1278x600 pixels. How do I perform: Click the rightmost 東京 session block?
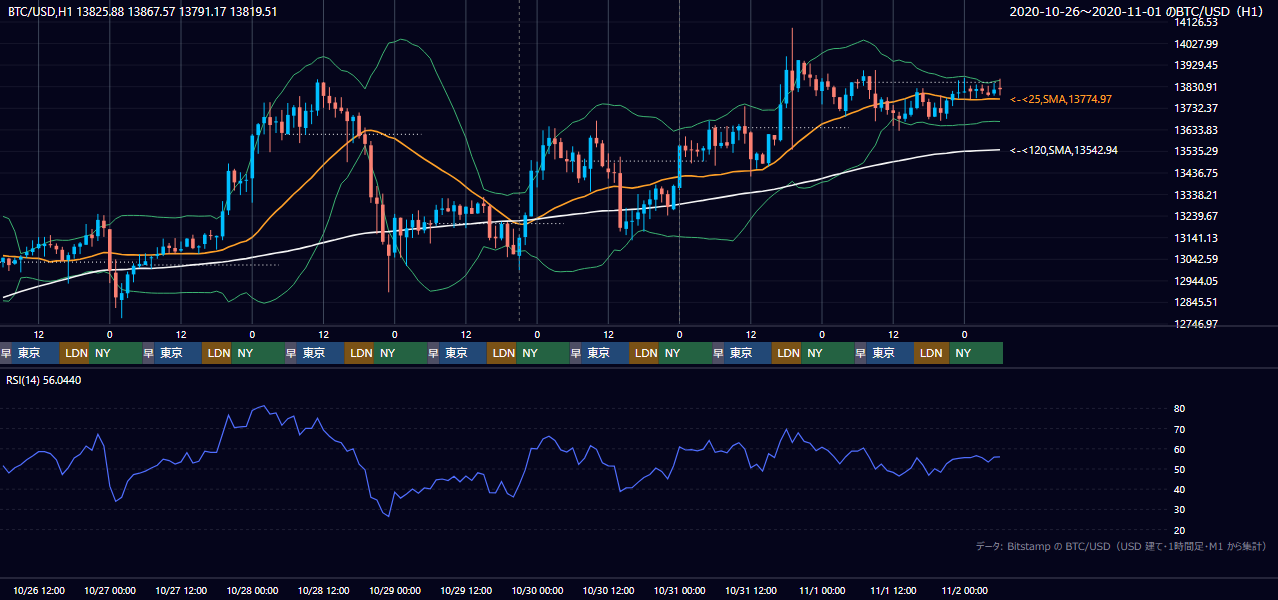890,353
